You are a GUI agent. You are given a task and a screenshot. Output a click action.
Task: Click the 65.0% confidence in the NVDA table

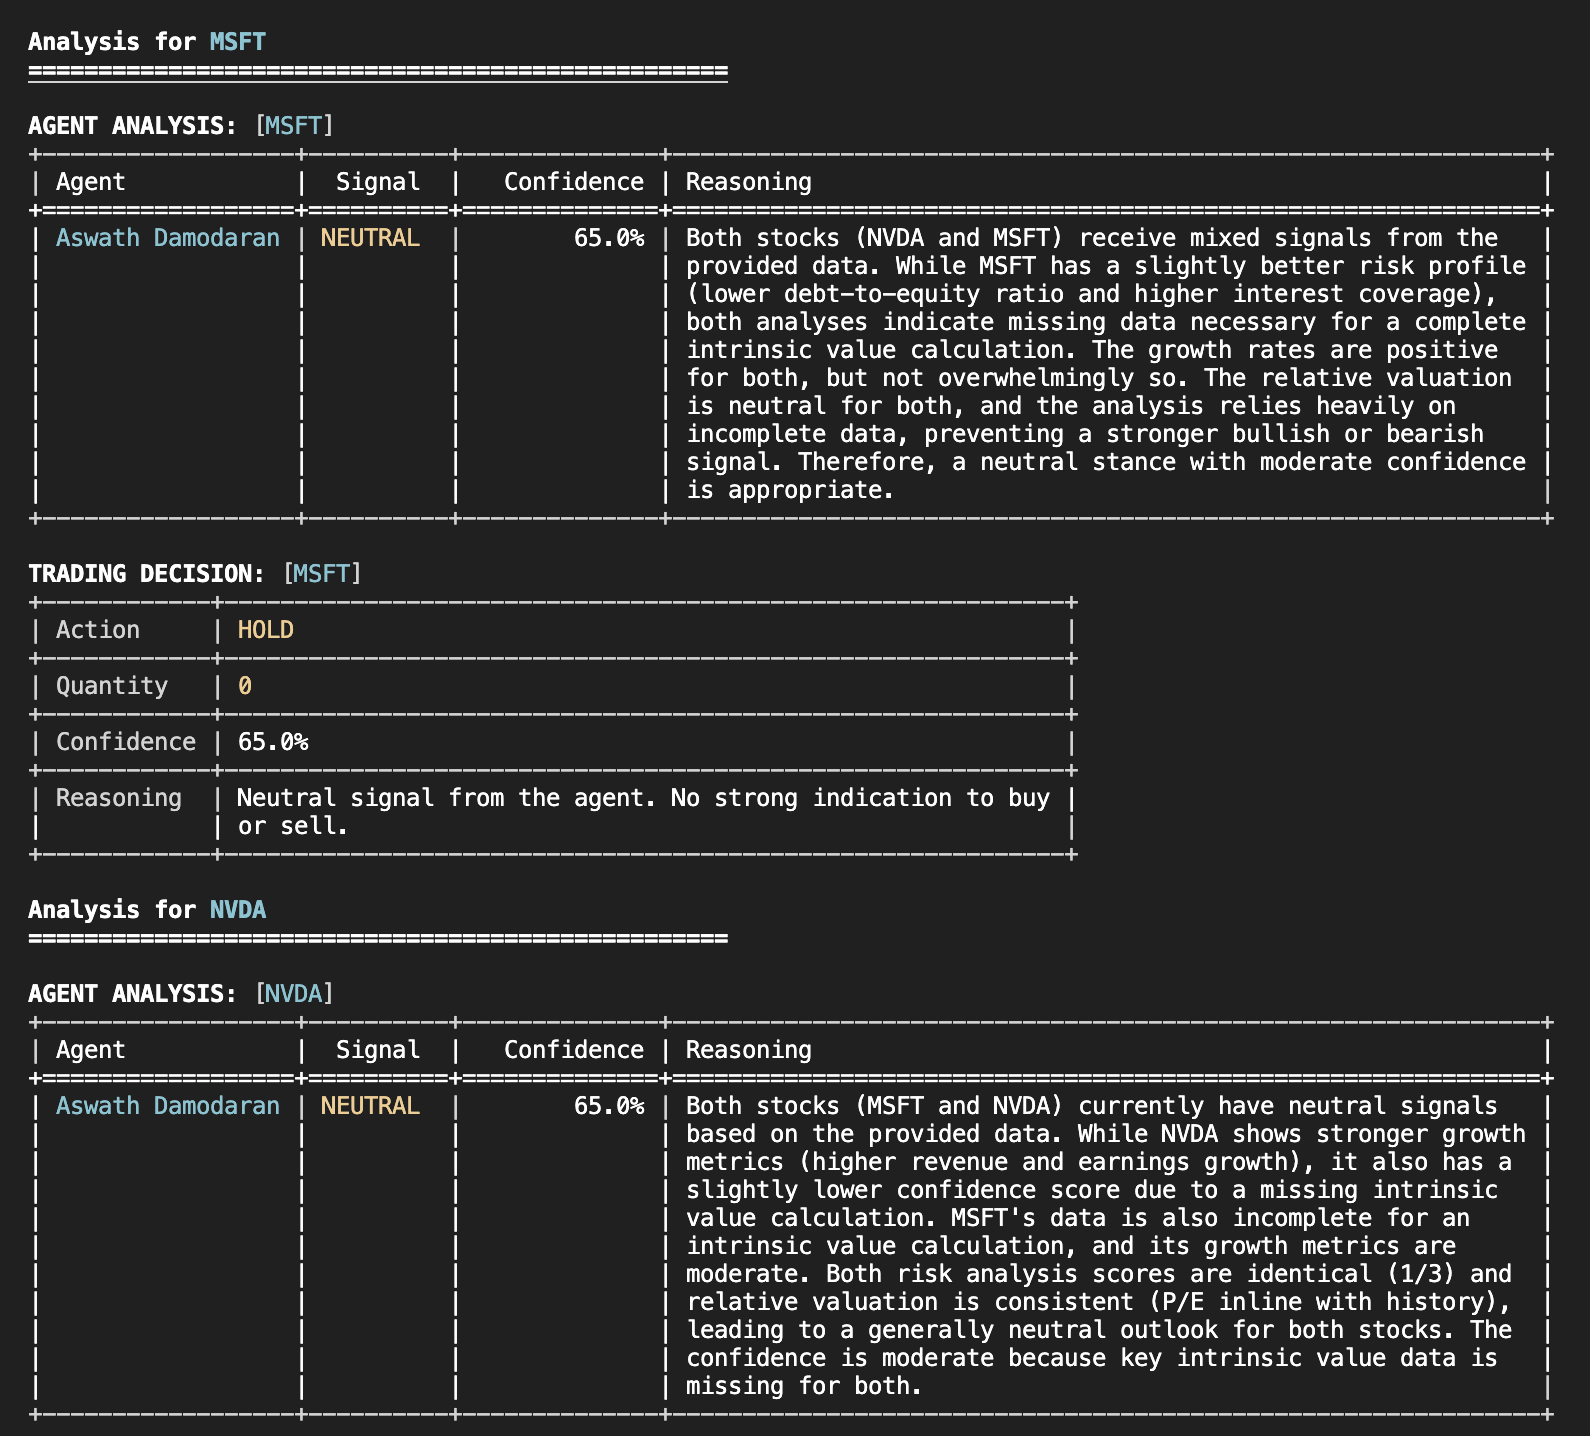coord(609,1106)
